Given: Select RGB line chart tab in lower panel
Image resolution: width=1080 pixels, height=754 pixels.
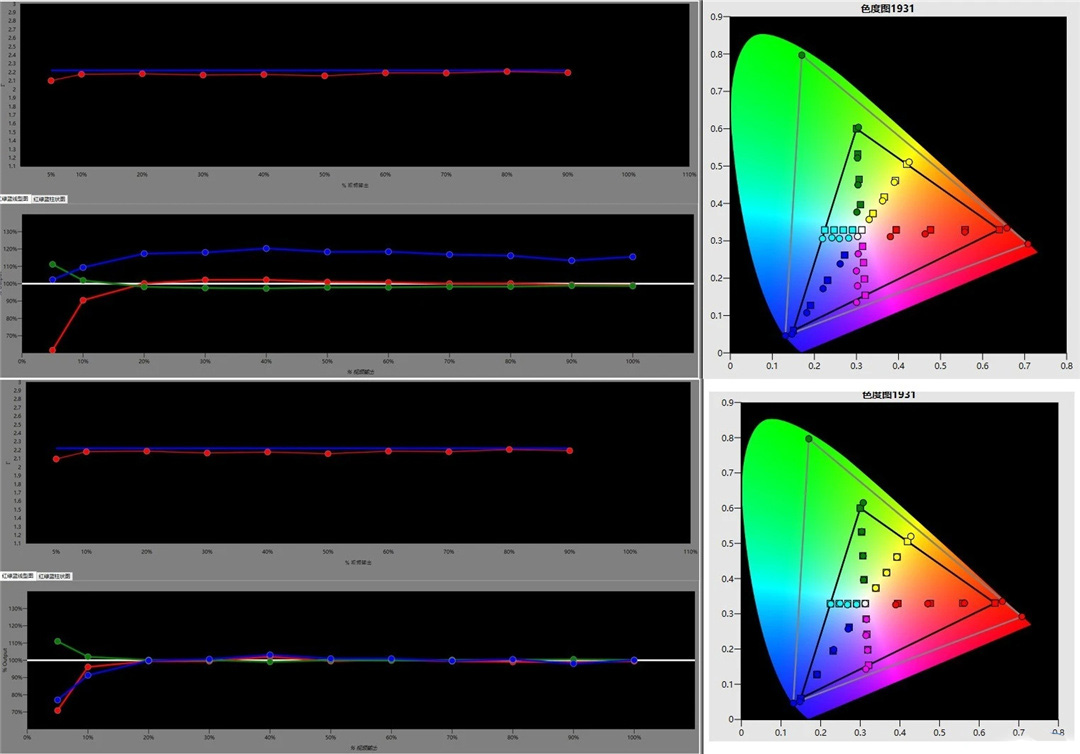Looking at the screenshot, I should [x=18, y=576].
